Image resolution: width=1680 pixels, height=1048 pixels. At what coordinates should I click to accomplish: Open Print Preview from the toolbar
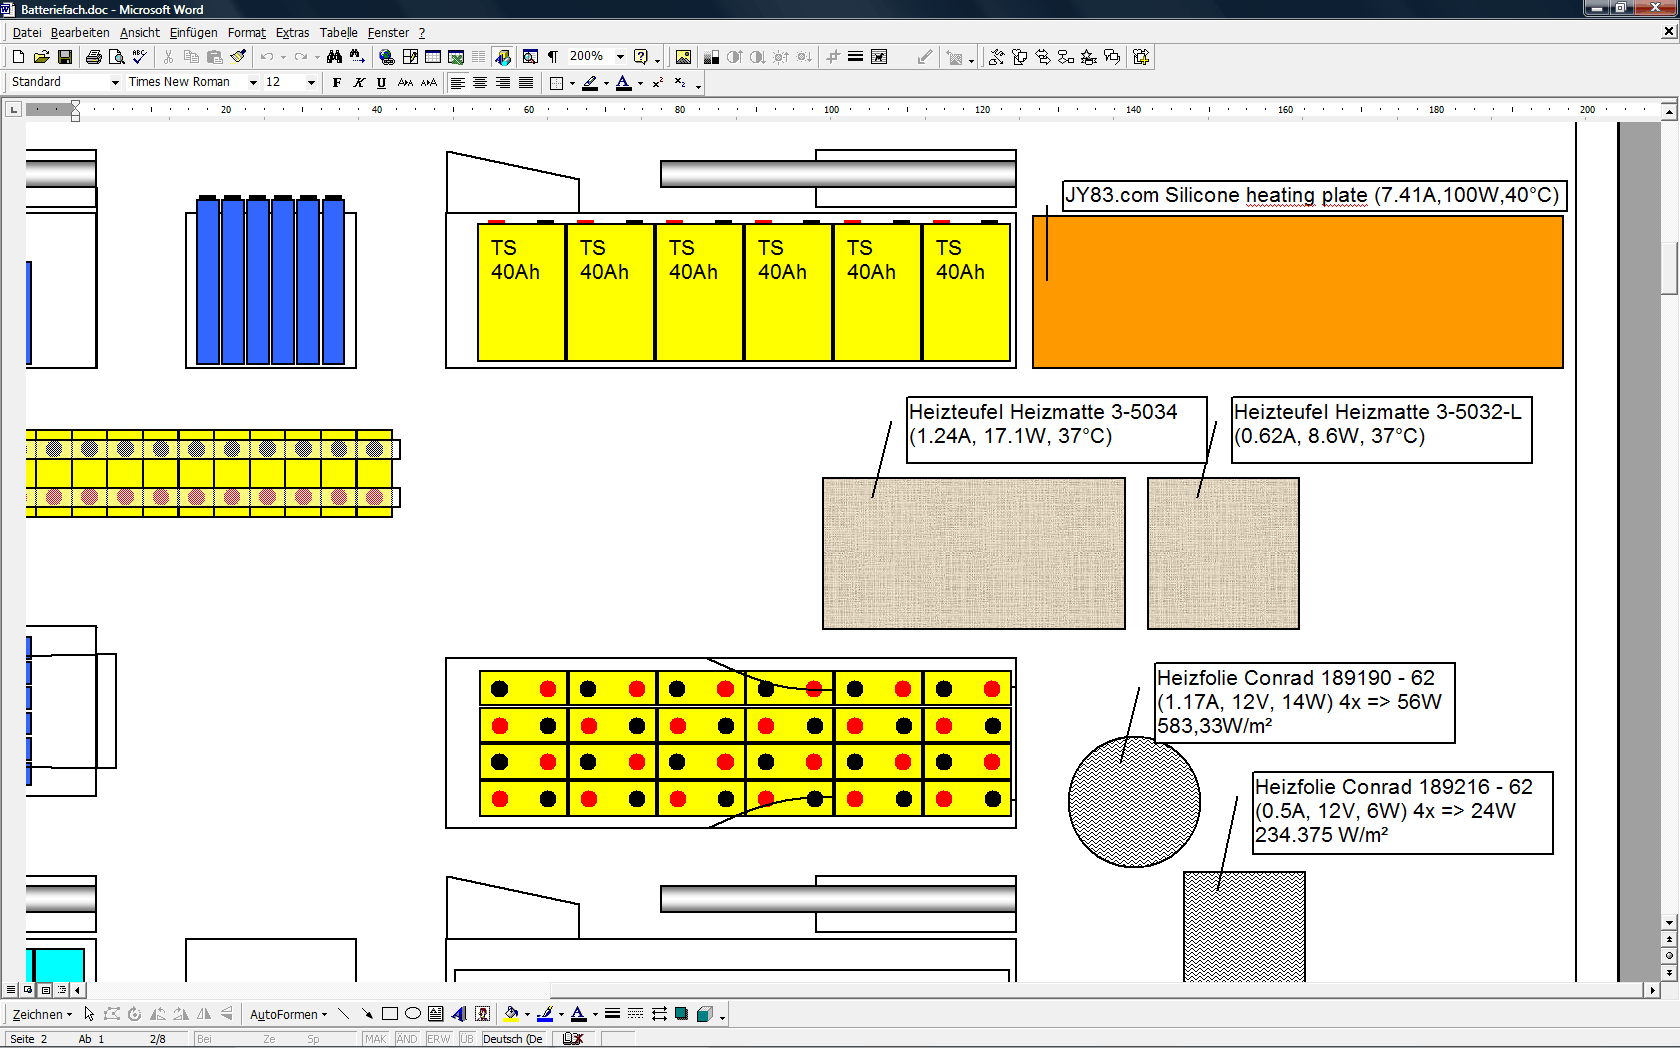tap(117, 57)
